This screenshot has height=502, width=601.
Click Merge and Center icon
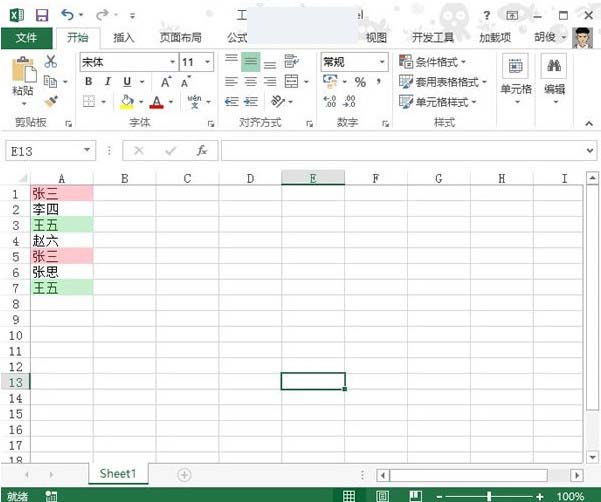point(291,82)
